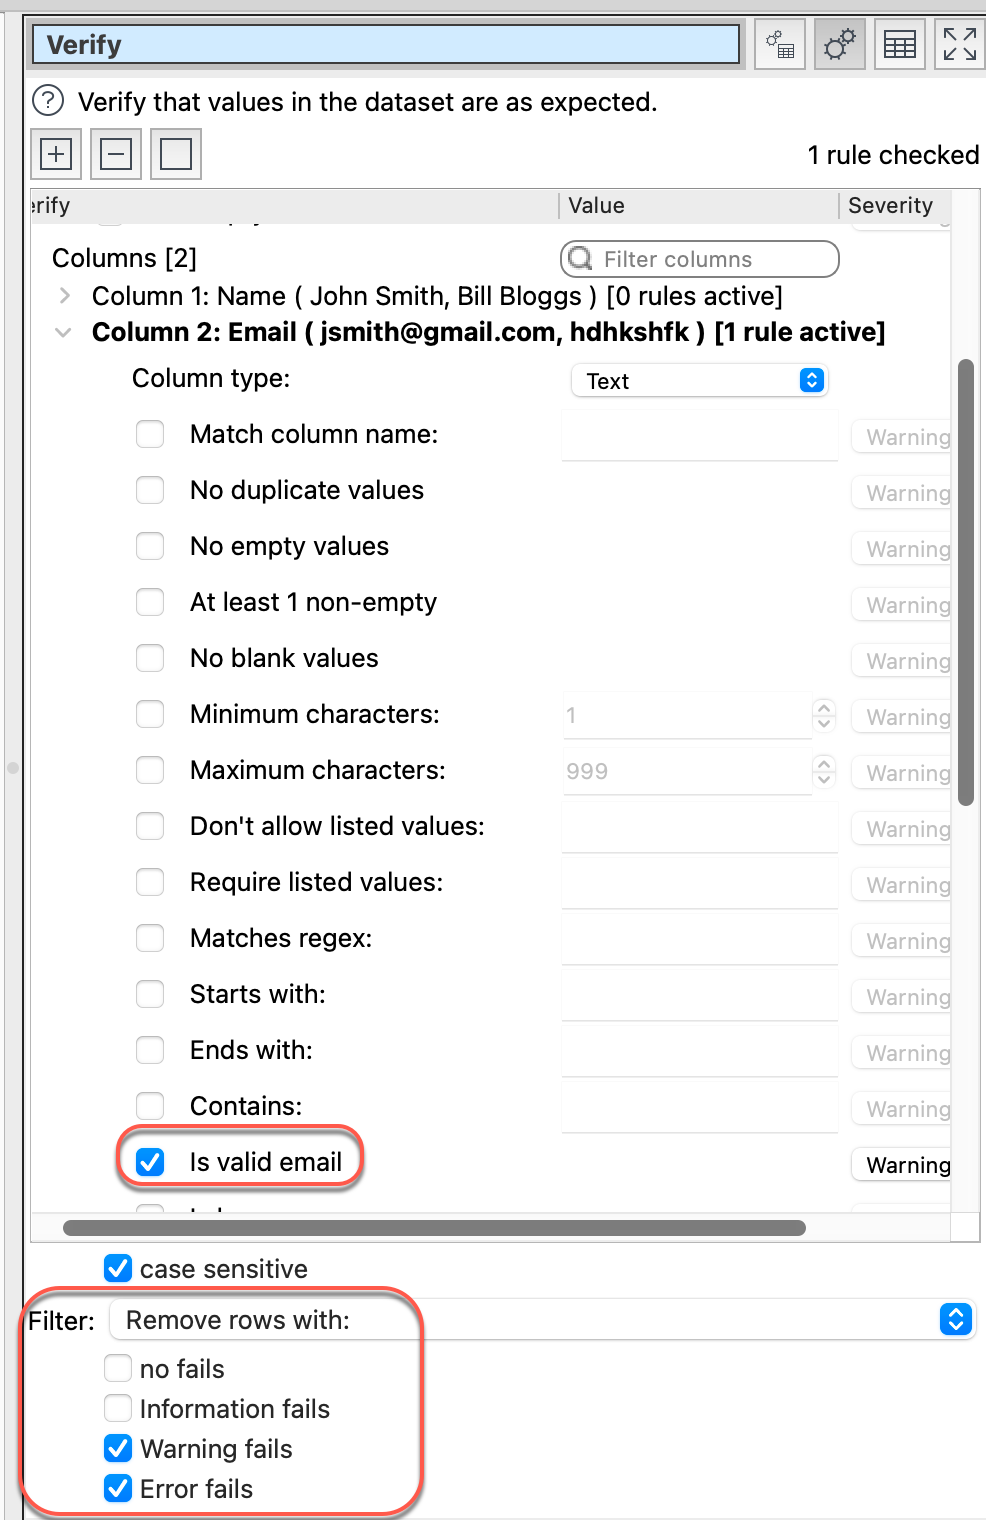Click the expand all rules plus icon
This screenshot has height=1520, width=986.
coord(56,154)
